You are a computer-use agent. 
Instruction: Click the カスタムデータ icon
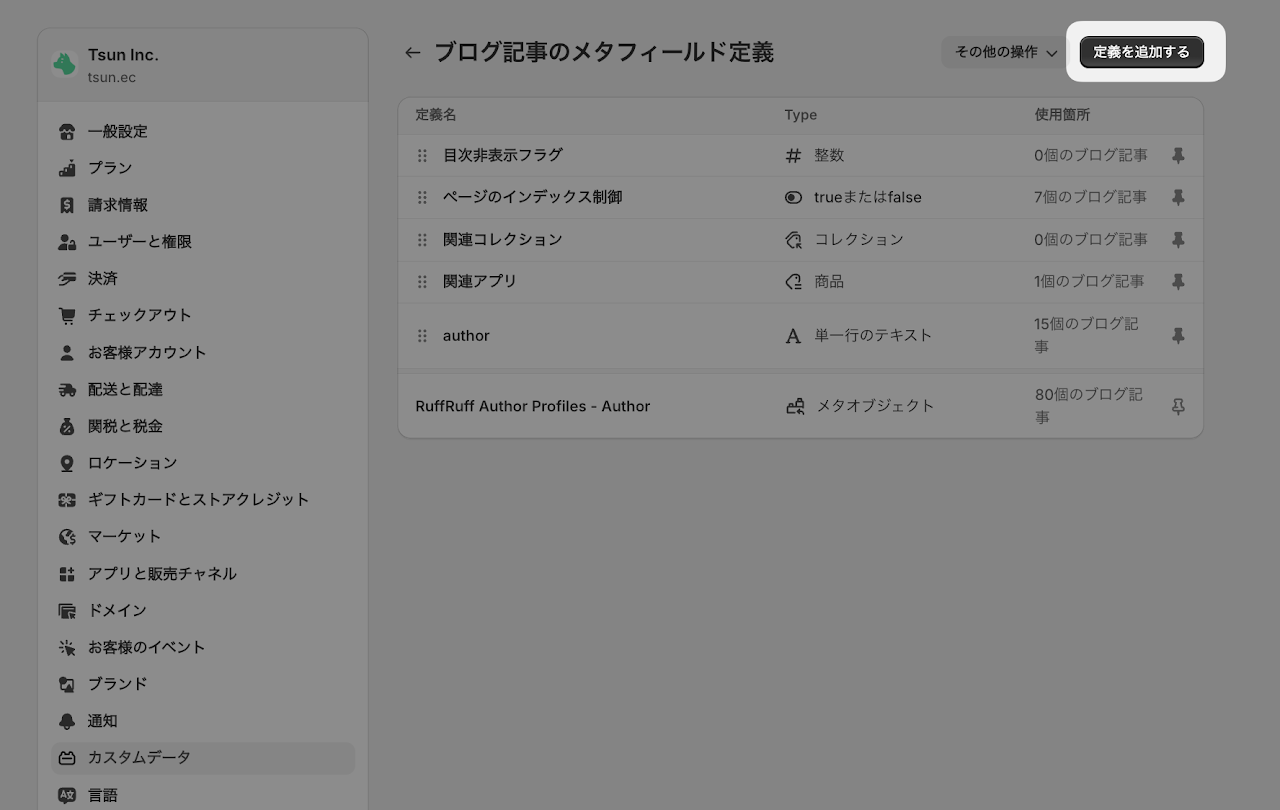(x=67, y=758)
